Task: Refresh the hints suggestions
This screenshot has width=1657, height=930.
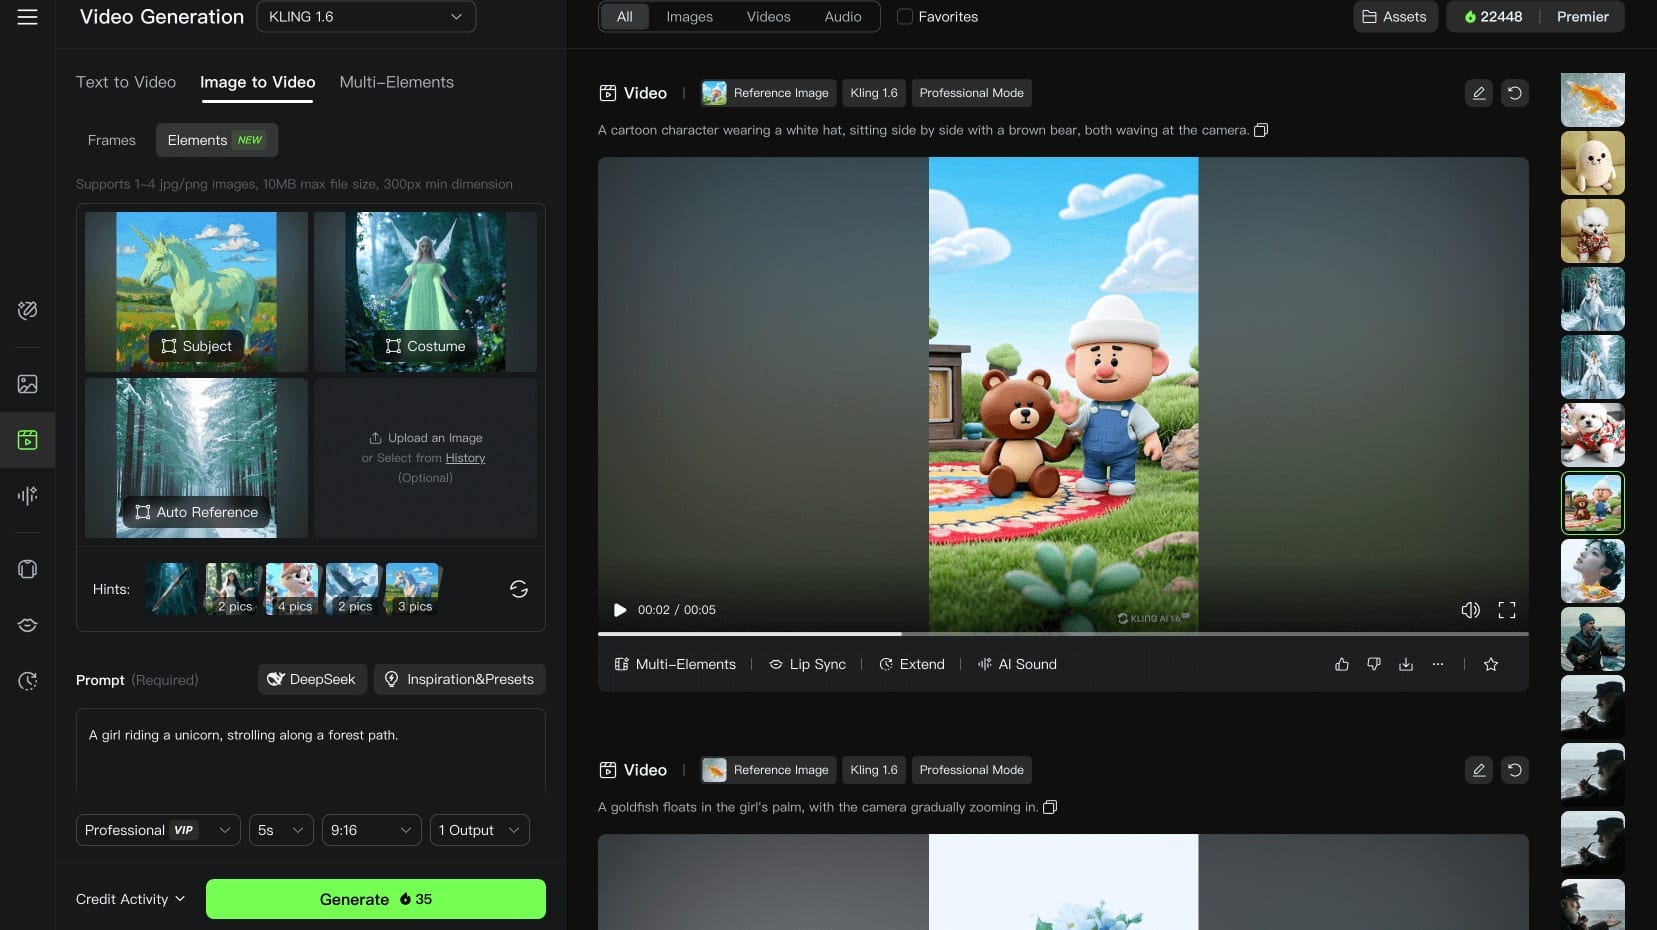Action: 518,589
